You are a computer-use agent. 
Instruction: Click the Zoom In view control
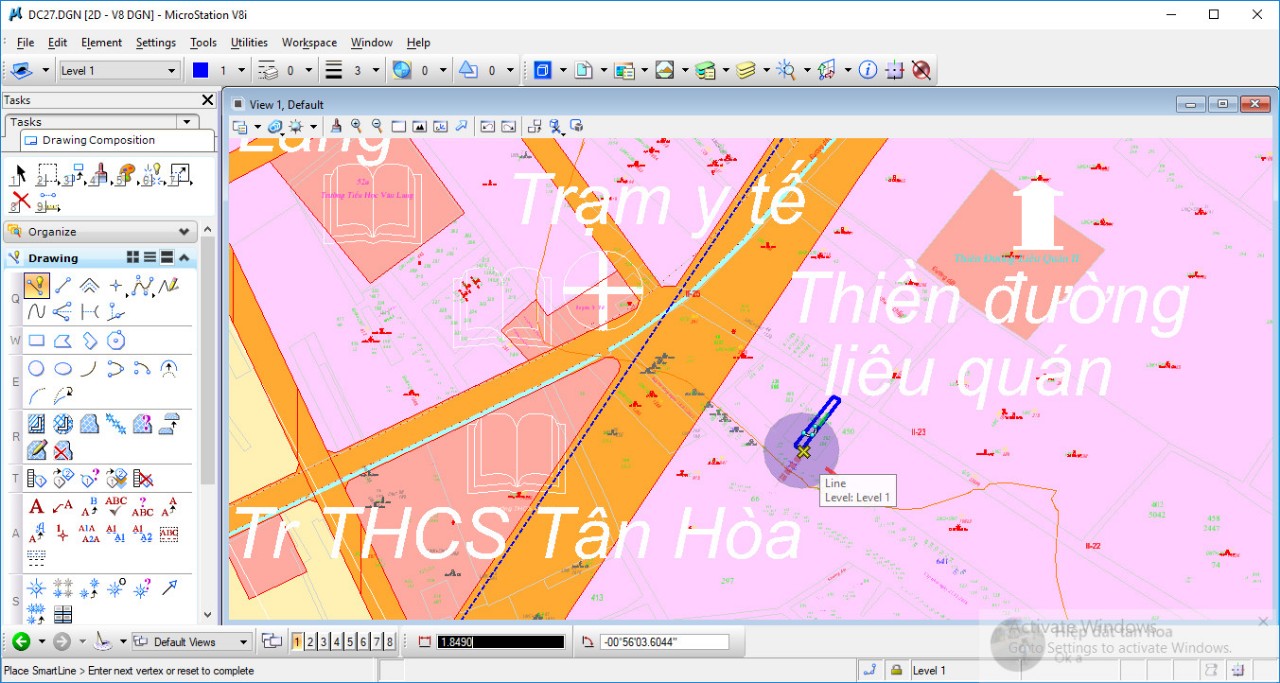[x=356, y=127]
